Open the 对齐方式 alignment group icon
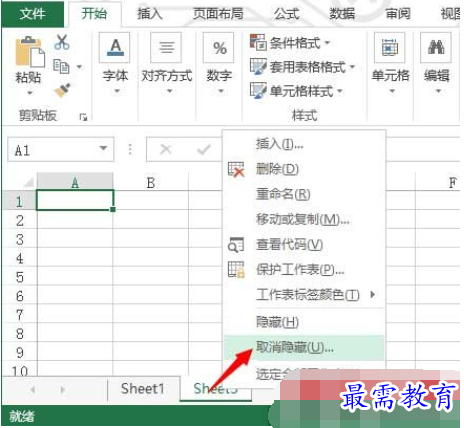Screen dimensions: 464x428 coord(166,48)
